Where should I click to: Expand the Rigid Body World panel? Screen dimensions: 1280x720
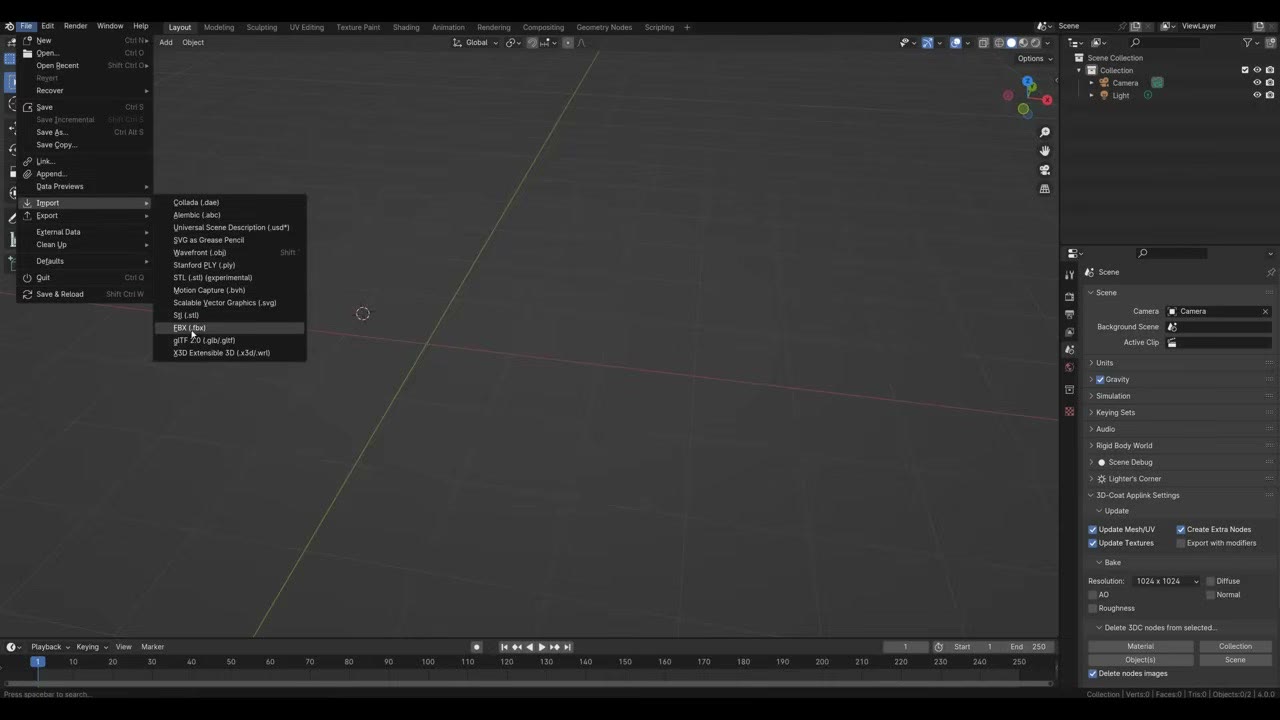(1124, 446)
